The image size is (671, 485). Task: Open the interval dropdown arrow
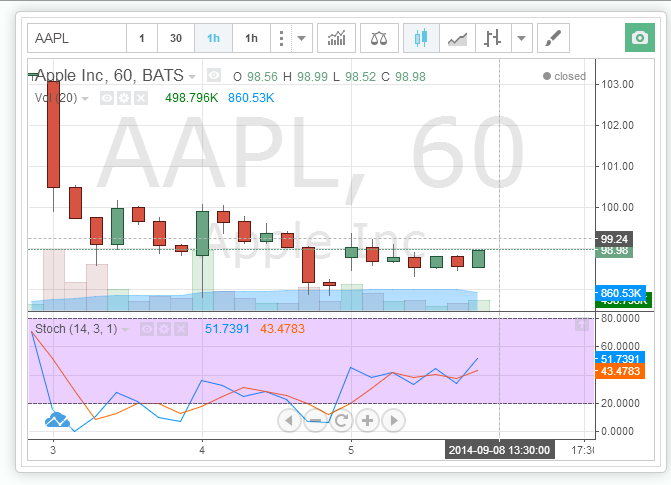point(302,38)
